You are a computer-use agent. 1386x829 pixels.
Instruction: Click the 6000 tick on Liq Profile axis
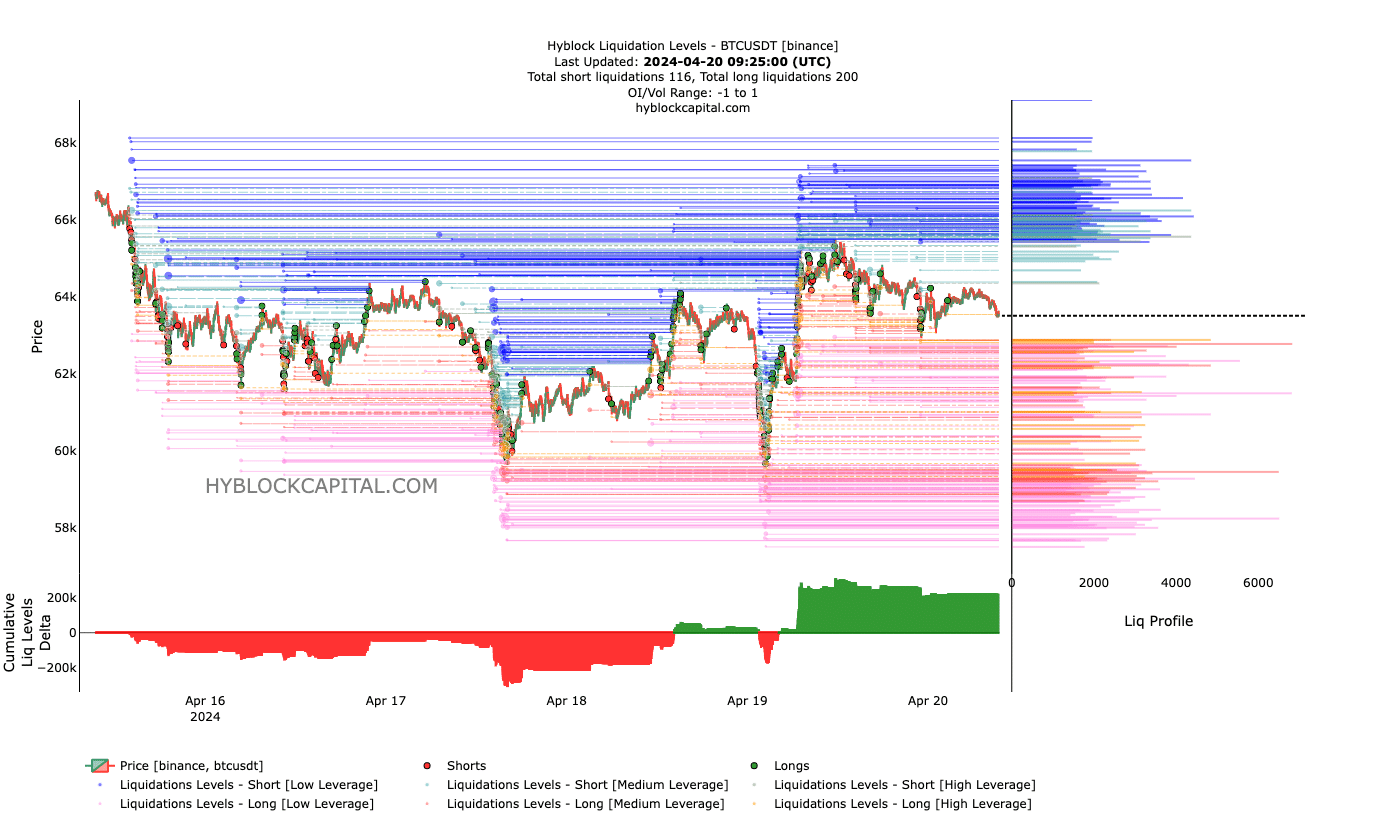[1258, 583]
